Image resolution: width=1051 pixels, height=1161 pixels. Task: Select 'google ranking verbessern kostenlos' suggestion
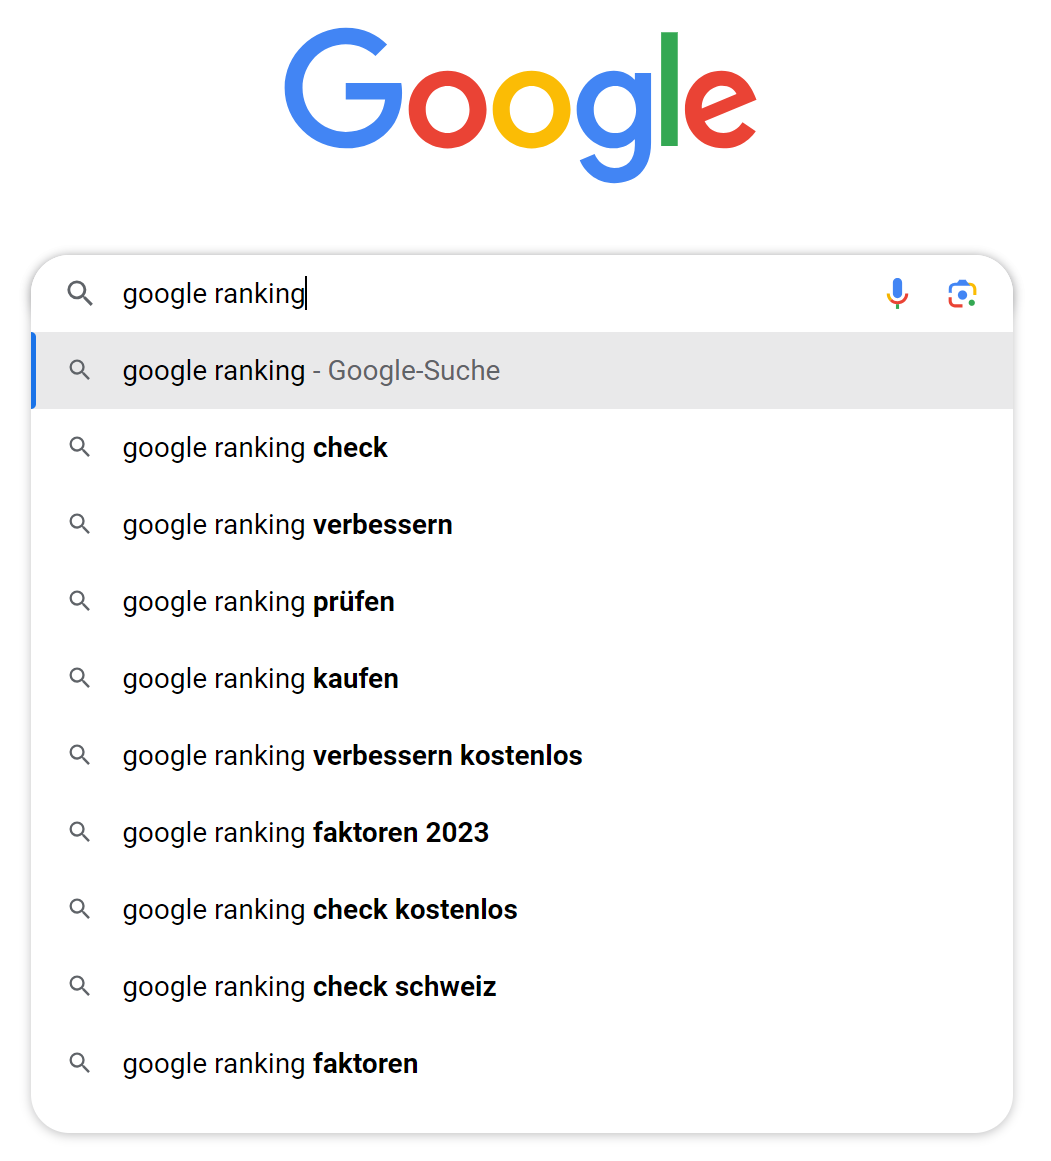[x=352, y=756]
